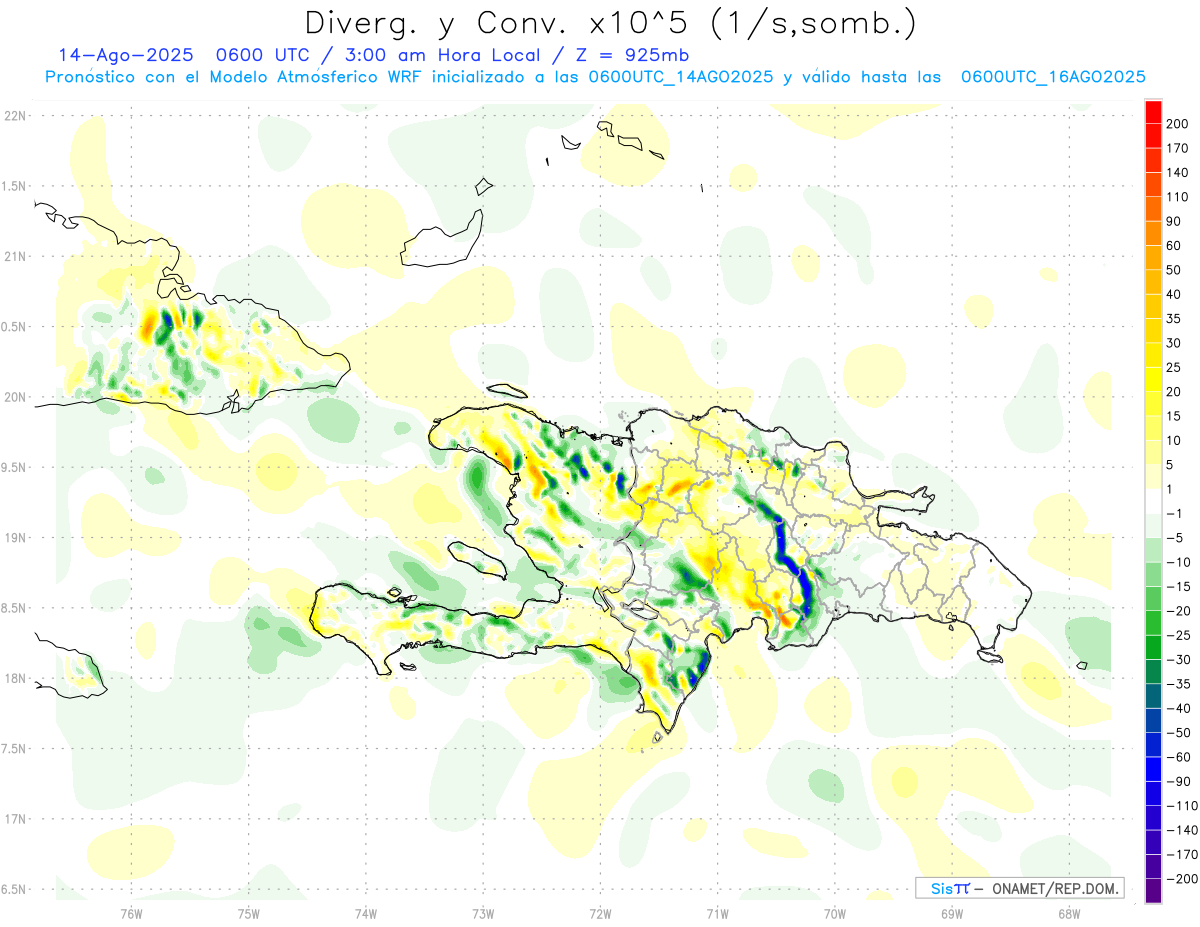Click the colorbar value '-200' at bottom
This screenshot has width=1200, height=927.
pos(1184,878)
